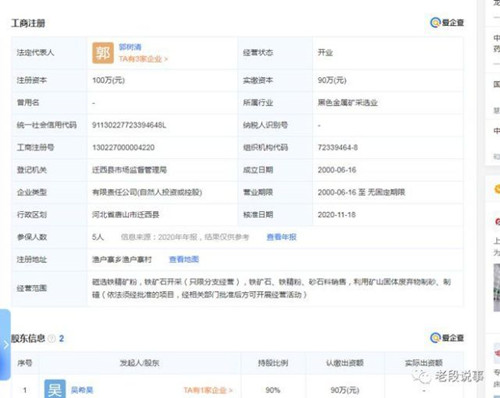Click the 爱企查 logo beside 工商注册
Image resolution: width=500 pixels, height=398 pixels.
447,22
